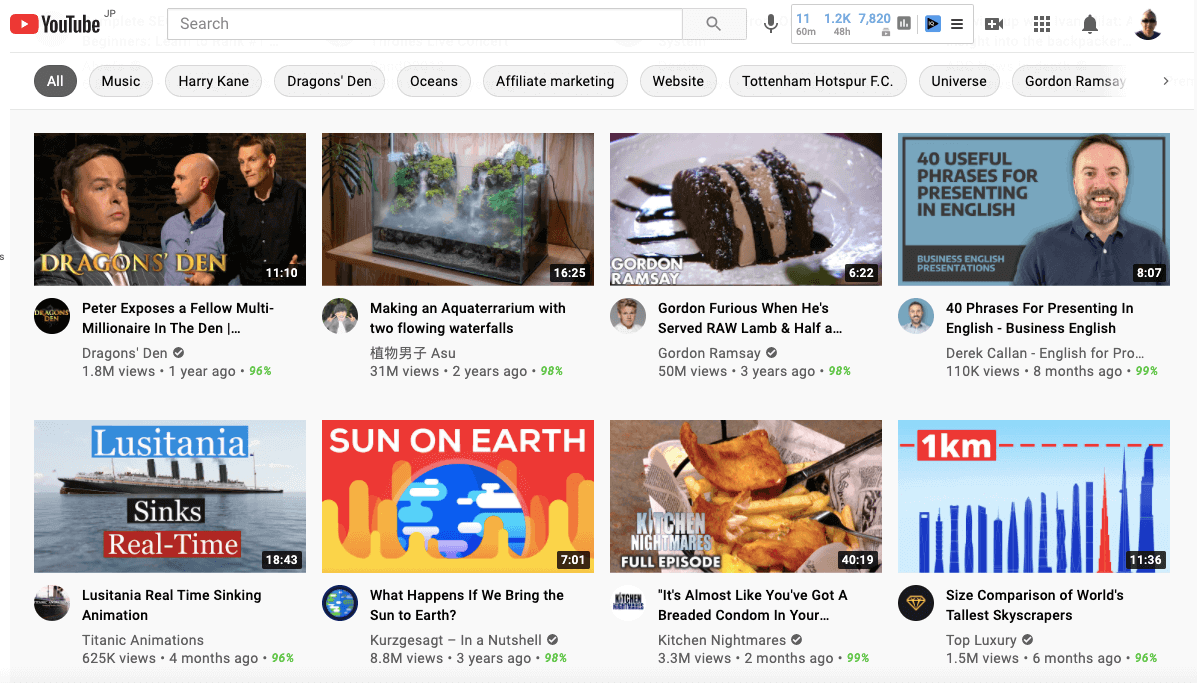The image size is (1197, 683).
Task: Click the create video camera icon
Action: [994, 24]
